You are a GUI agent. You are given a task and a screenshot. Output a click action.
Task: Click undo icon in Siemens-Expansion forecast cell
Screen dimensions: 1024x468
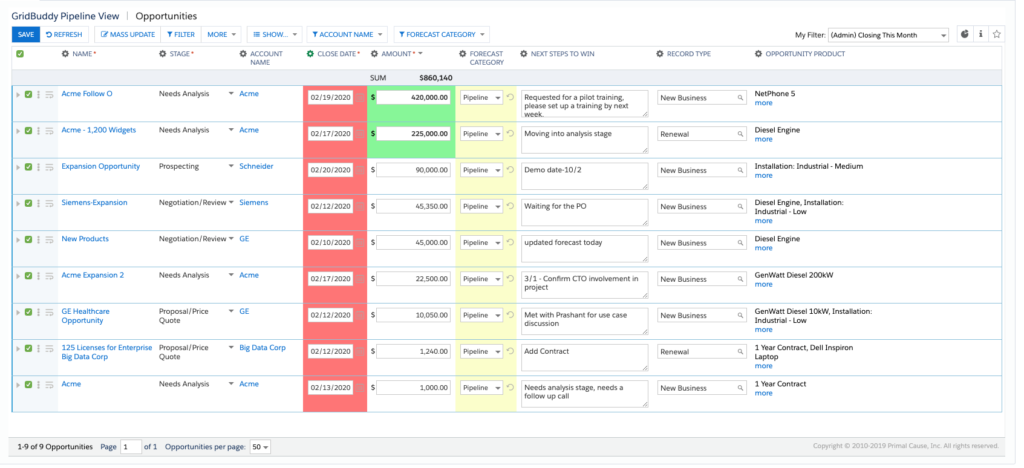tap(510, 206)
